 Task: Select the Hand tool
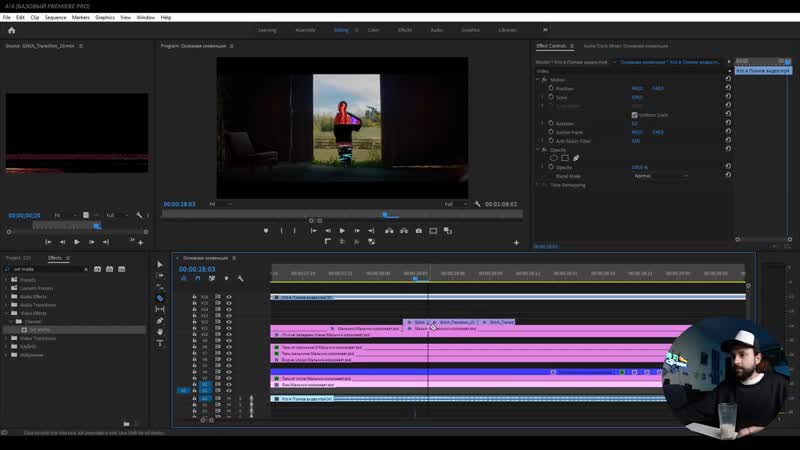(x=160, y=332)
